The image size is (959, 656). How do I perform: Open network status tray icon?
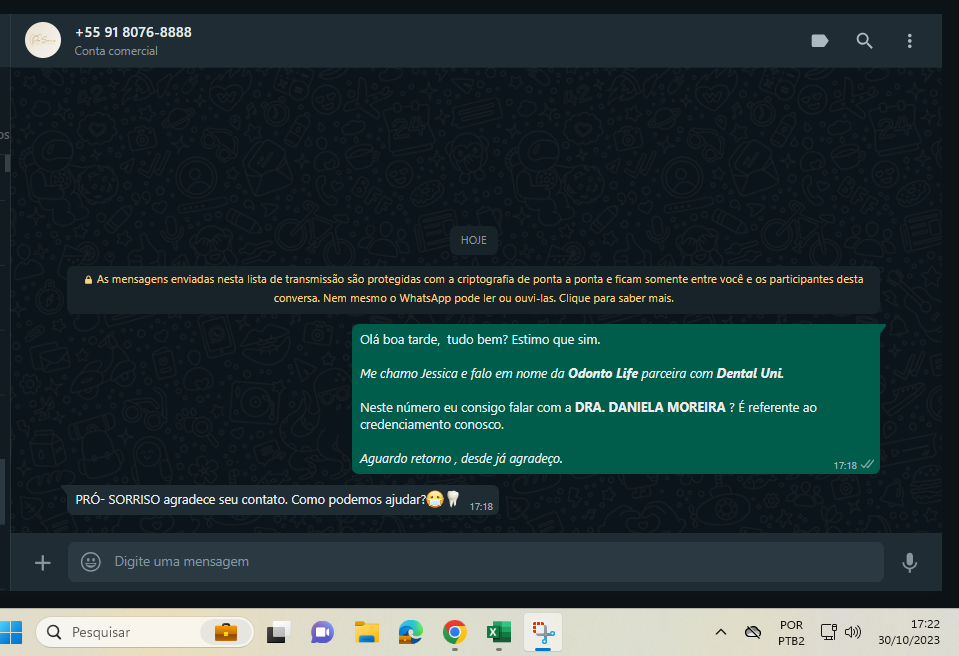[x=829, y=632]
